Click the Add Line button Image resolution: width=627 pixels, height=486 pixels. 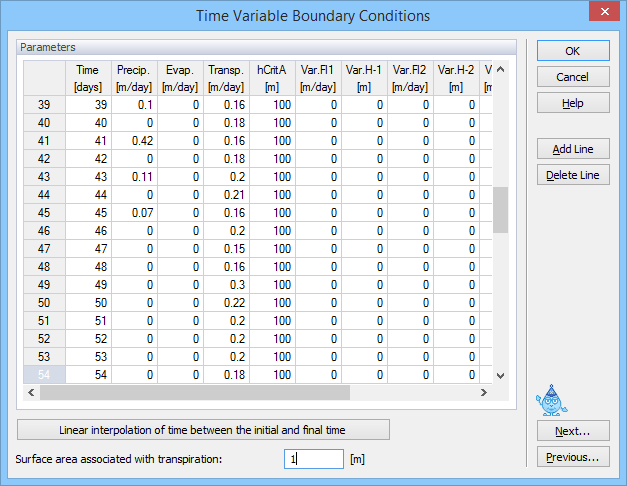pos(573,149)
